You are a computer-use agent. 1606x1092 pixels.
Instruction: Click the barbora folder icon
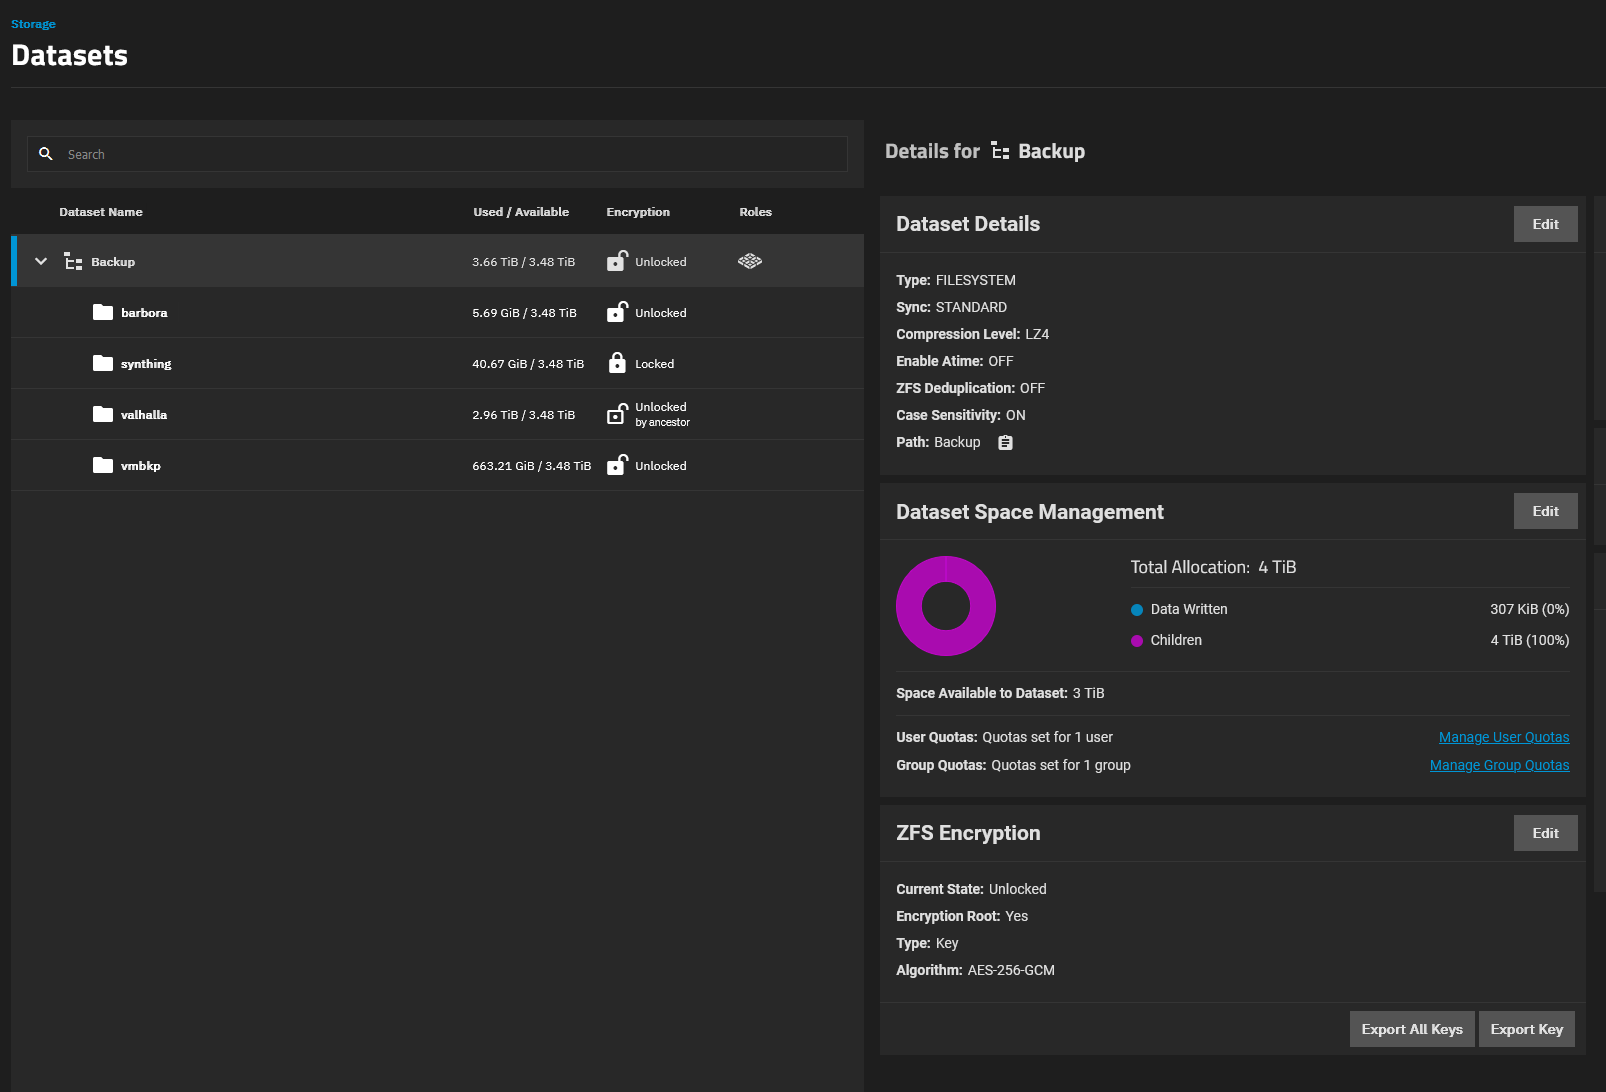103,312
